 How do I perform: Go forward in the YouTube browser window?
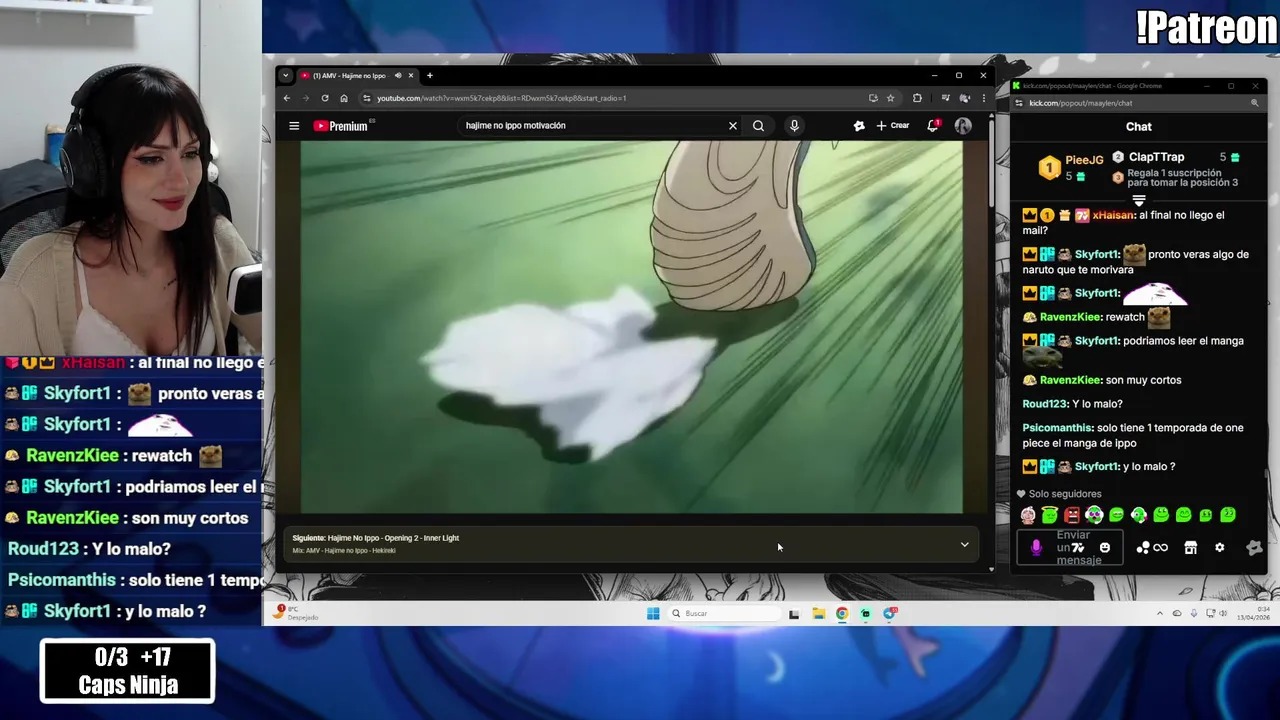point(306,98)
